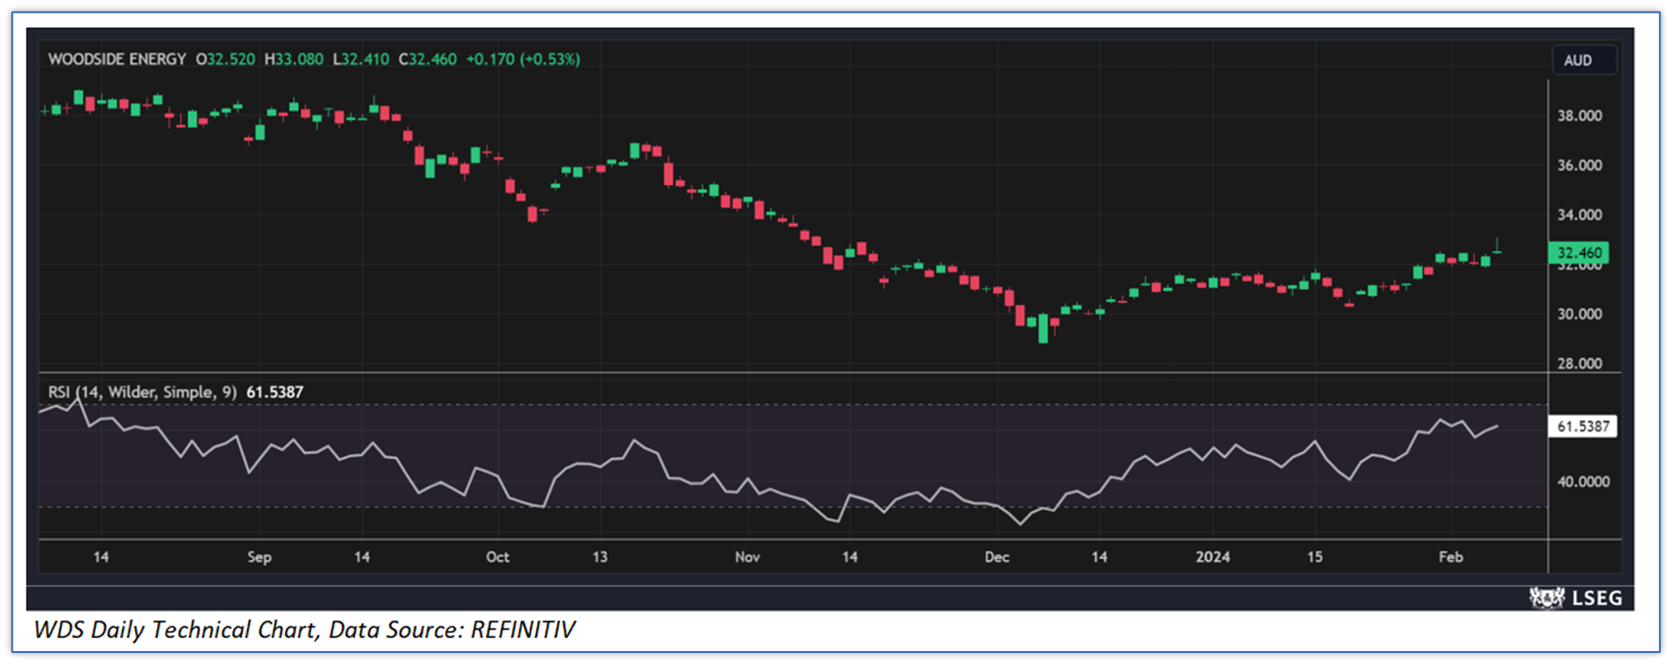Open RSI (14, Wilder, Simple, 9) indicator settings
The image size is (1672, 664).
point(142,392)
